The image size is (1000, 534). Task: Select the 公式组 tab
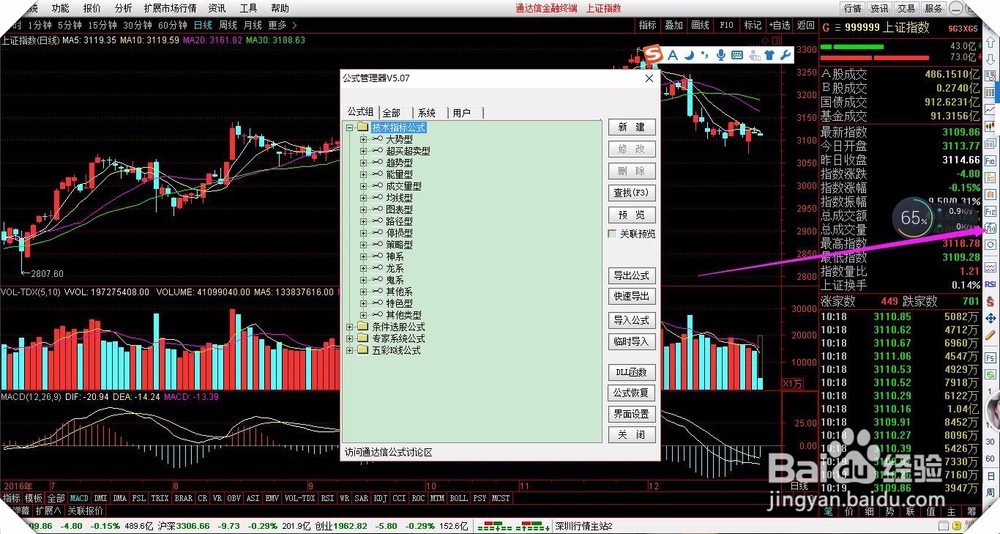pos(360,112)
